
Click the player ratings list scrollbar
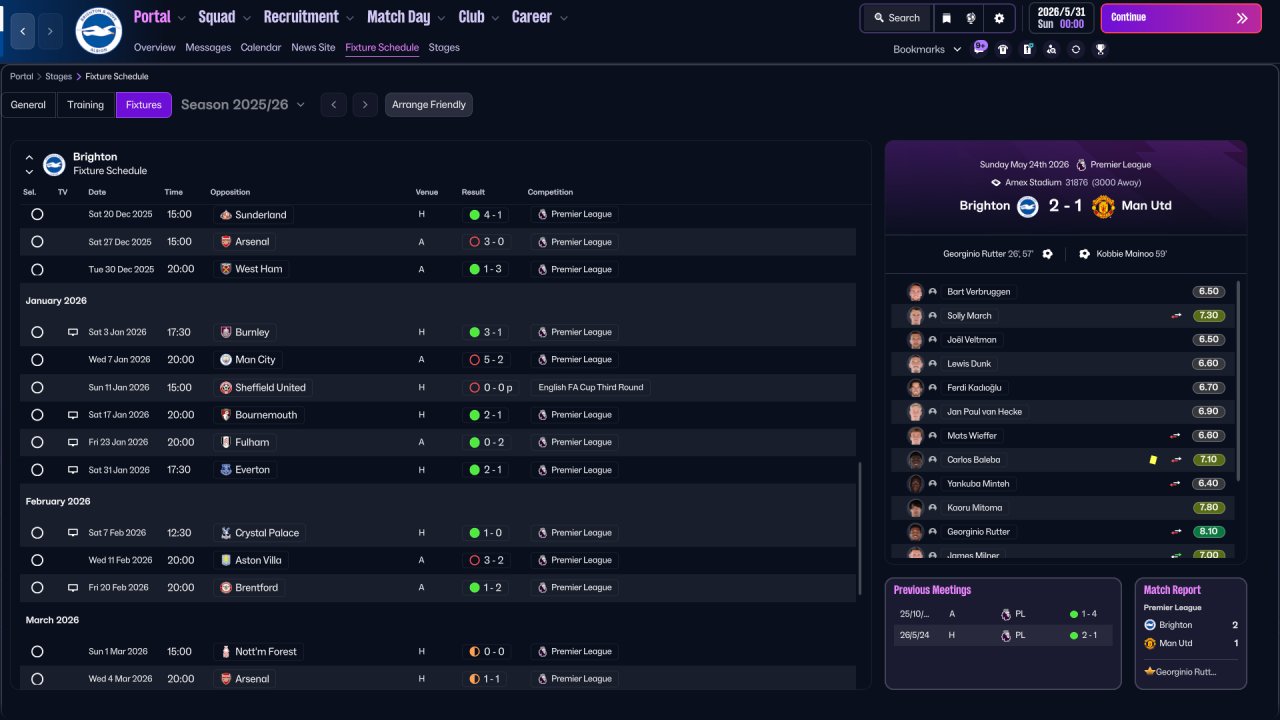pyautogui.click(x=1238, y=380)
